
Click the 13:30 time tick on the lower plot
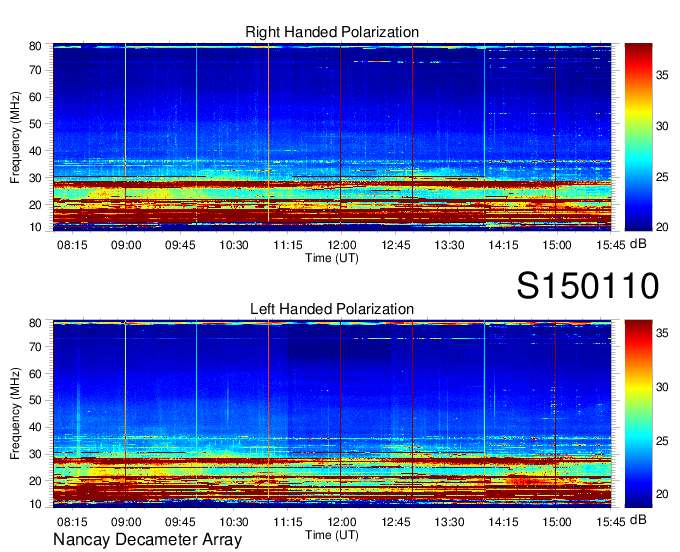point(449,522)
